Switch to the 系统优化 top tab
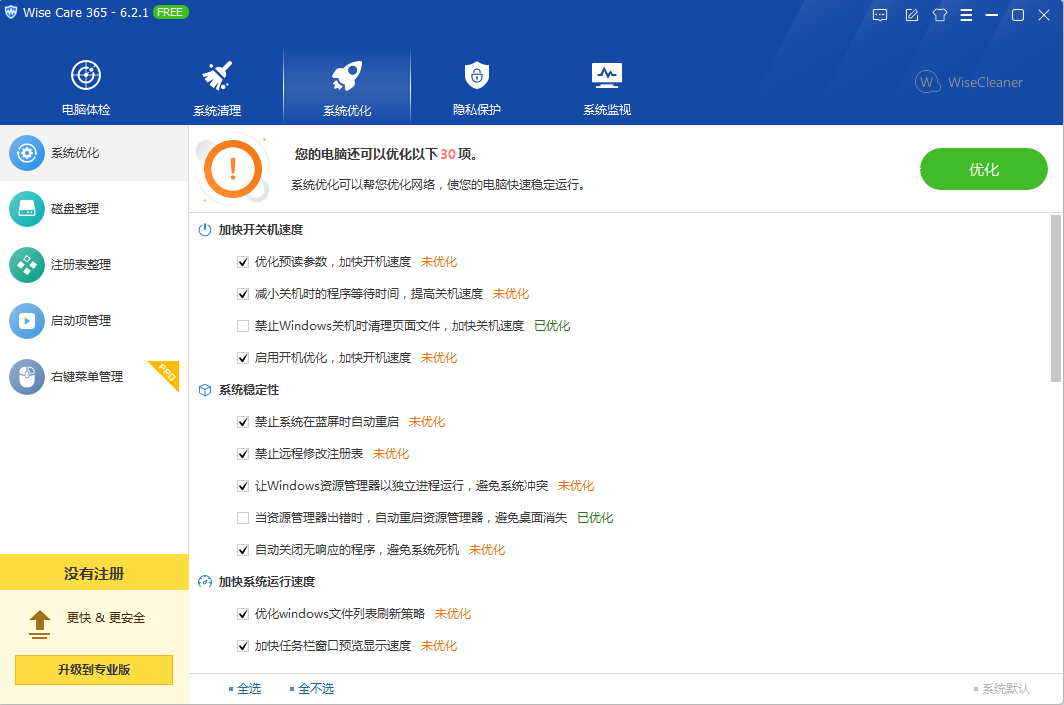 pos(347,86)
